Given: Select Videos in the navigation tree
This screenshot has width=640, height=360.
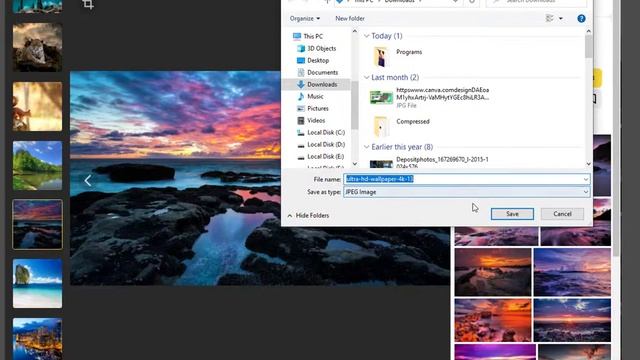Looking at the screenshot, I should point(316,120).
